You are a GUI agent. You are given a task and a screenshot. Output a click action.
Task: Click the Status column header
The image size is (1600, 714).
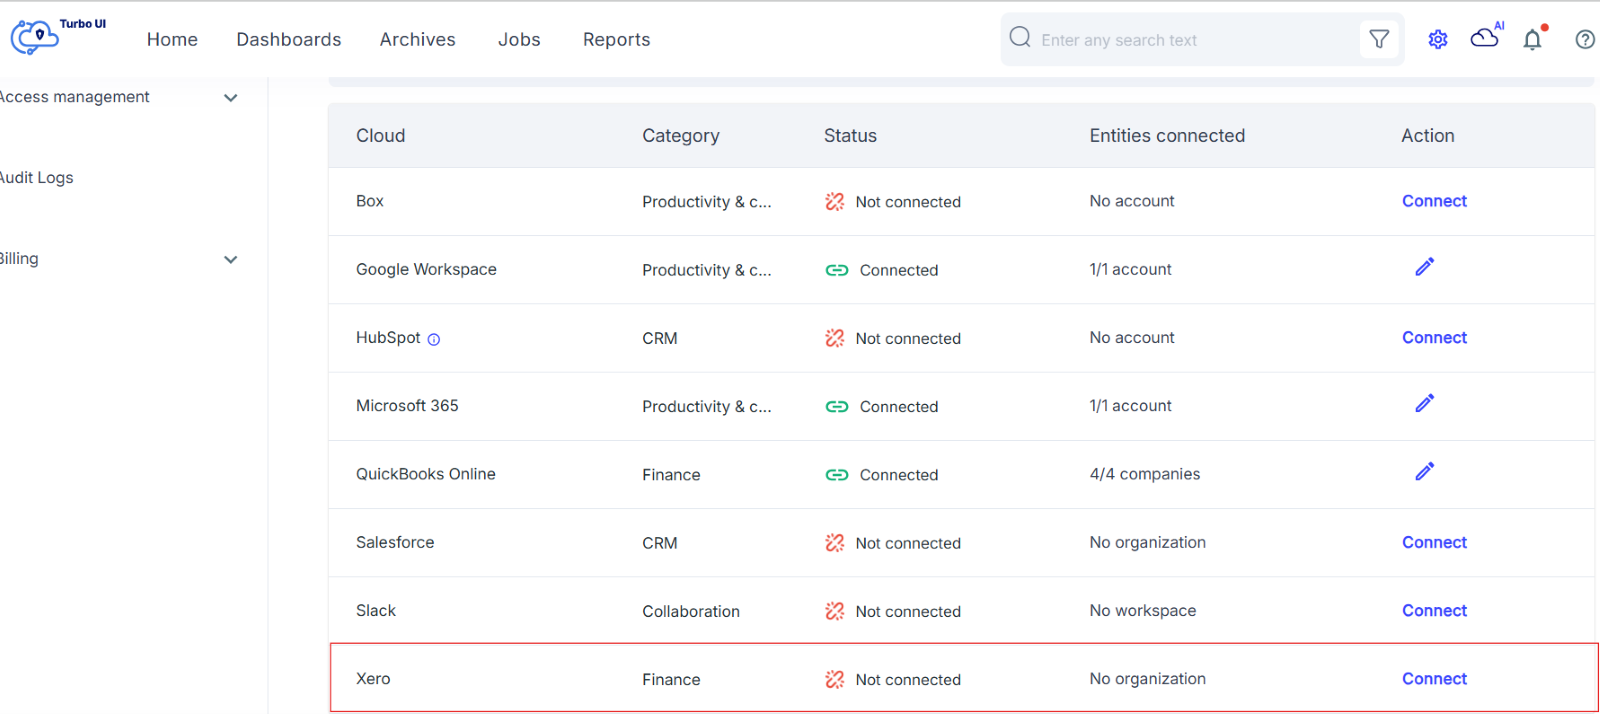850,136
